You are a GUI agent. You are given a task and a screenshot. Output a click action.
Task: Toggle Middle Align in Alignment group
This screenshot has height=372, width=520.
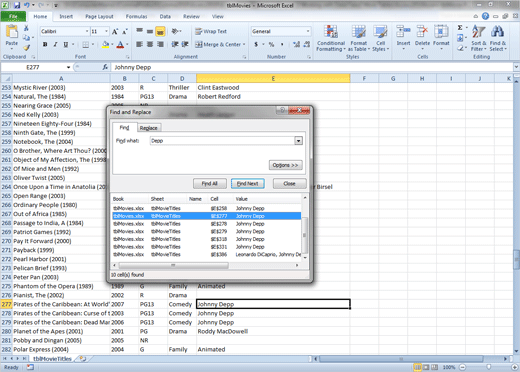click(x=150, y=31)
